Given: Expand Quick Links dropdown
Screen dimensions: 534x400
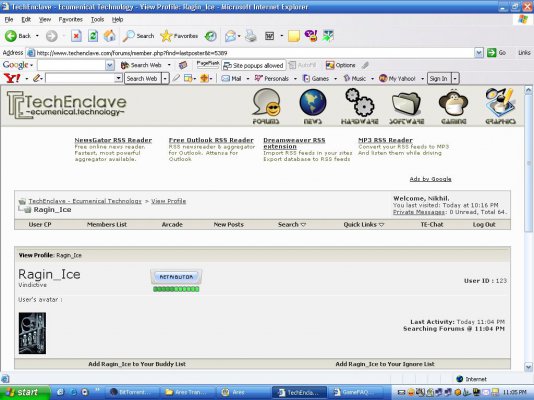Looking at the screenshot, I should (x=364, y=224).
